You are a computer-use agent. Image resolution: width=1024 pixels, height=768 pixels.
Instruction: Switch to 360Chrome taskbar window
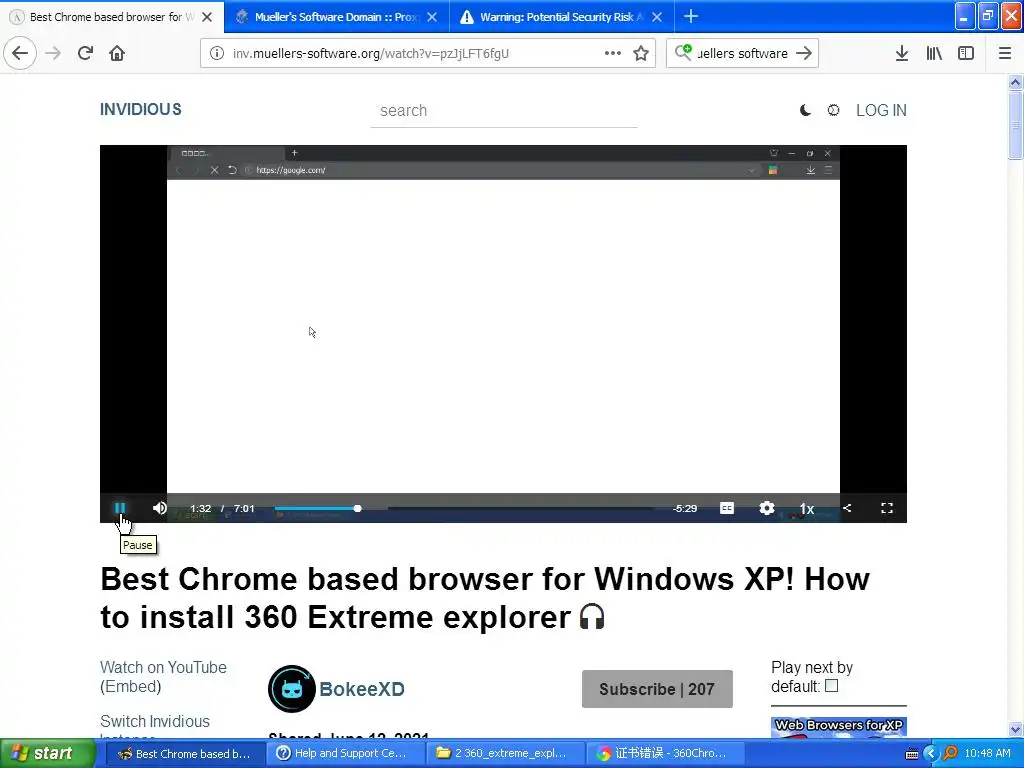[665, 753]
